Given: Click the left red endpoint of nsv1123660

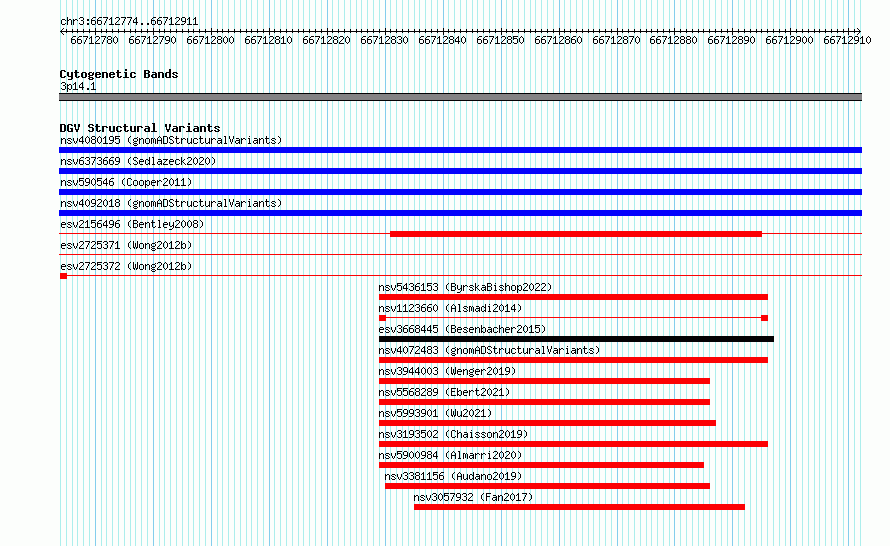Looking at the screenshot, I should tap(382, 318).
